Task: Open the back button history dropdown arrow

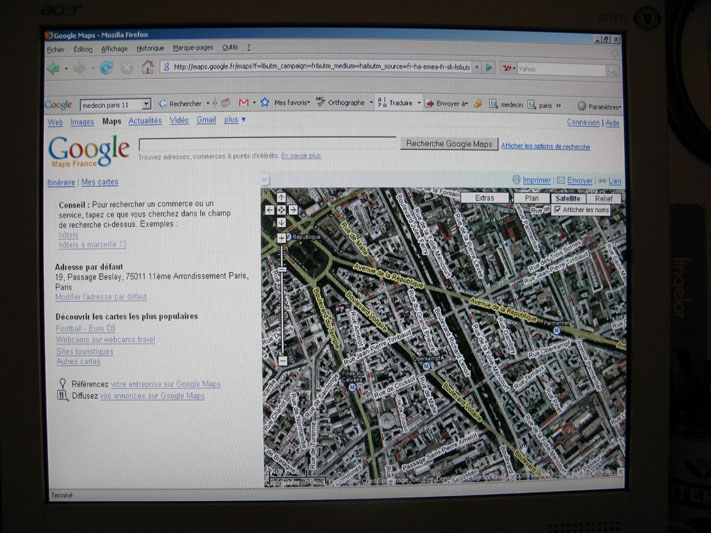Action: [66, 68]
